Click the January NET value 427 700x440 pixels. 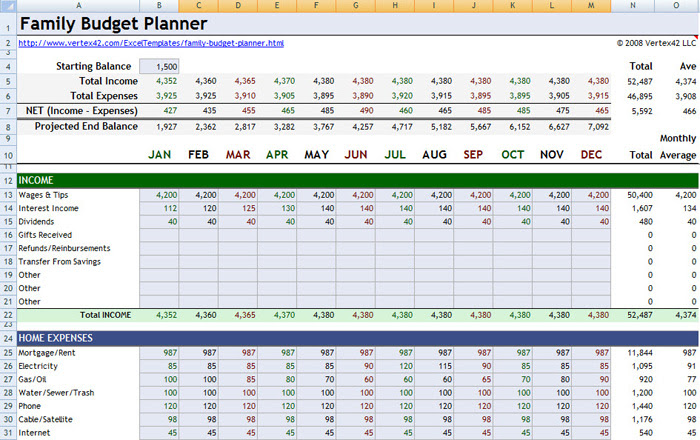[x=170, y=111]
